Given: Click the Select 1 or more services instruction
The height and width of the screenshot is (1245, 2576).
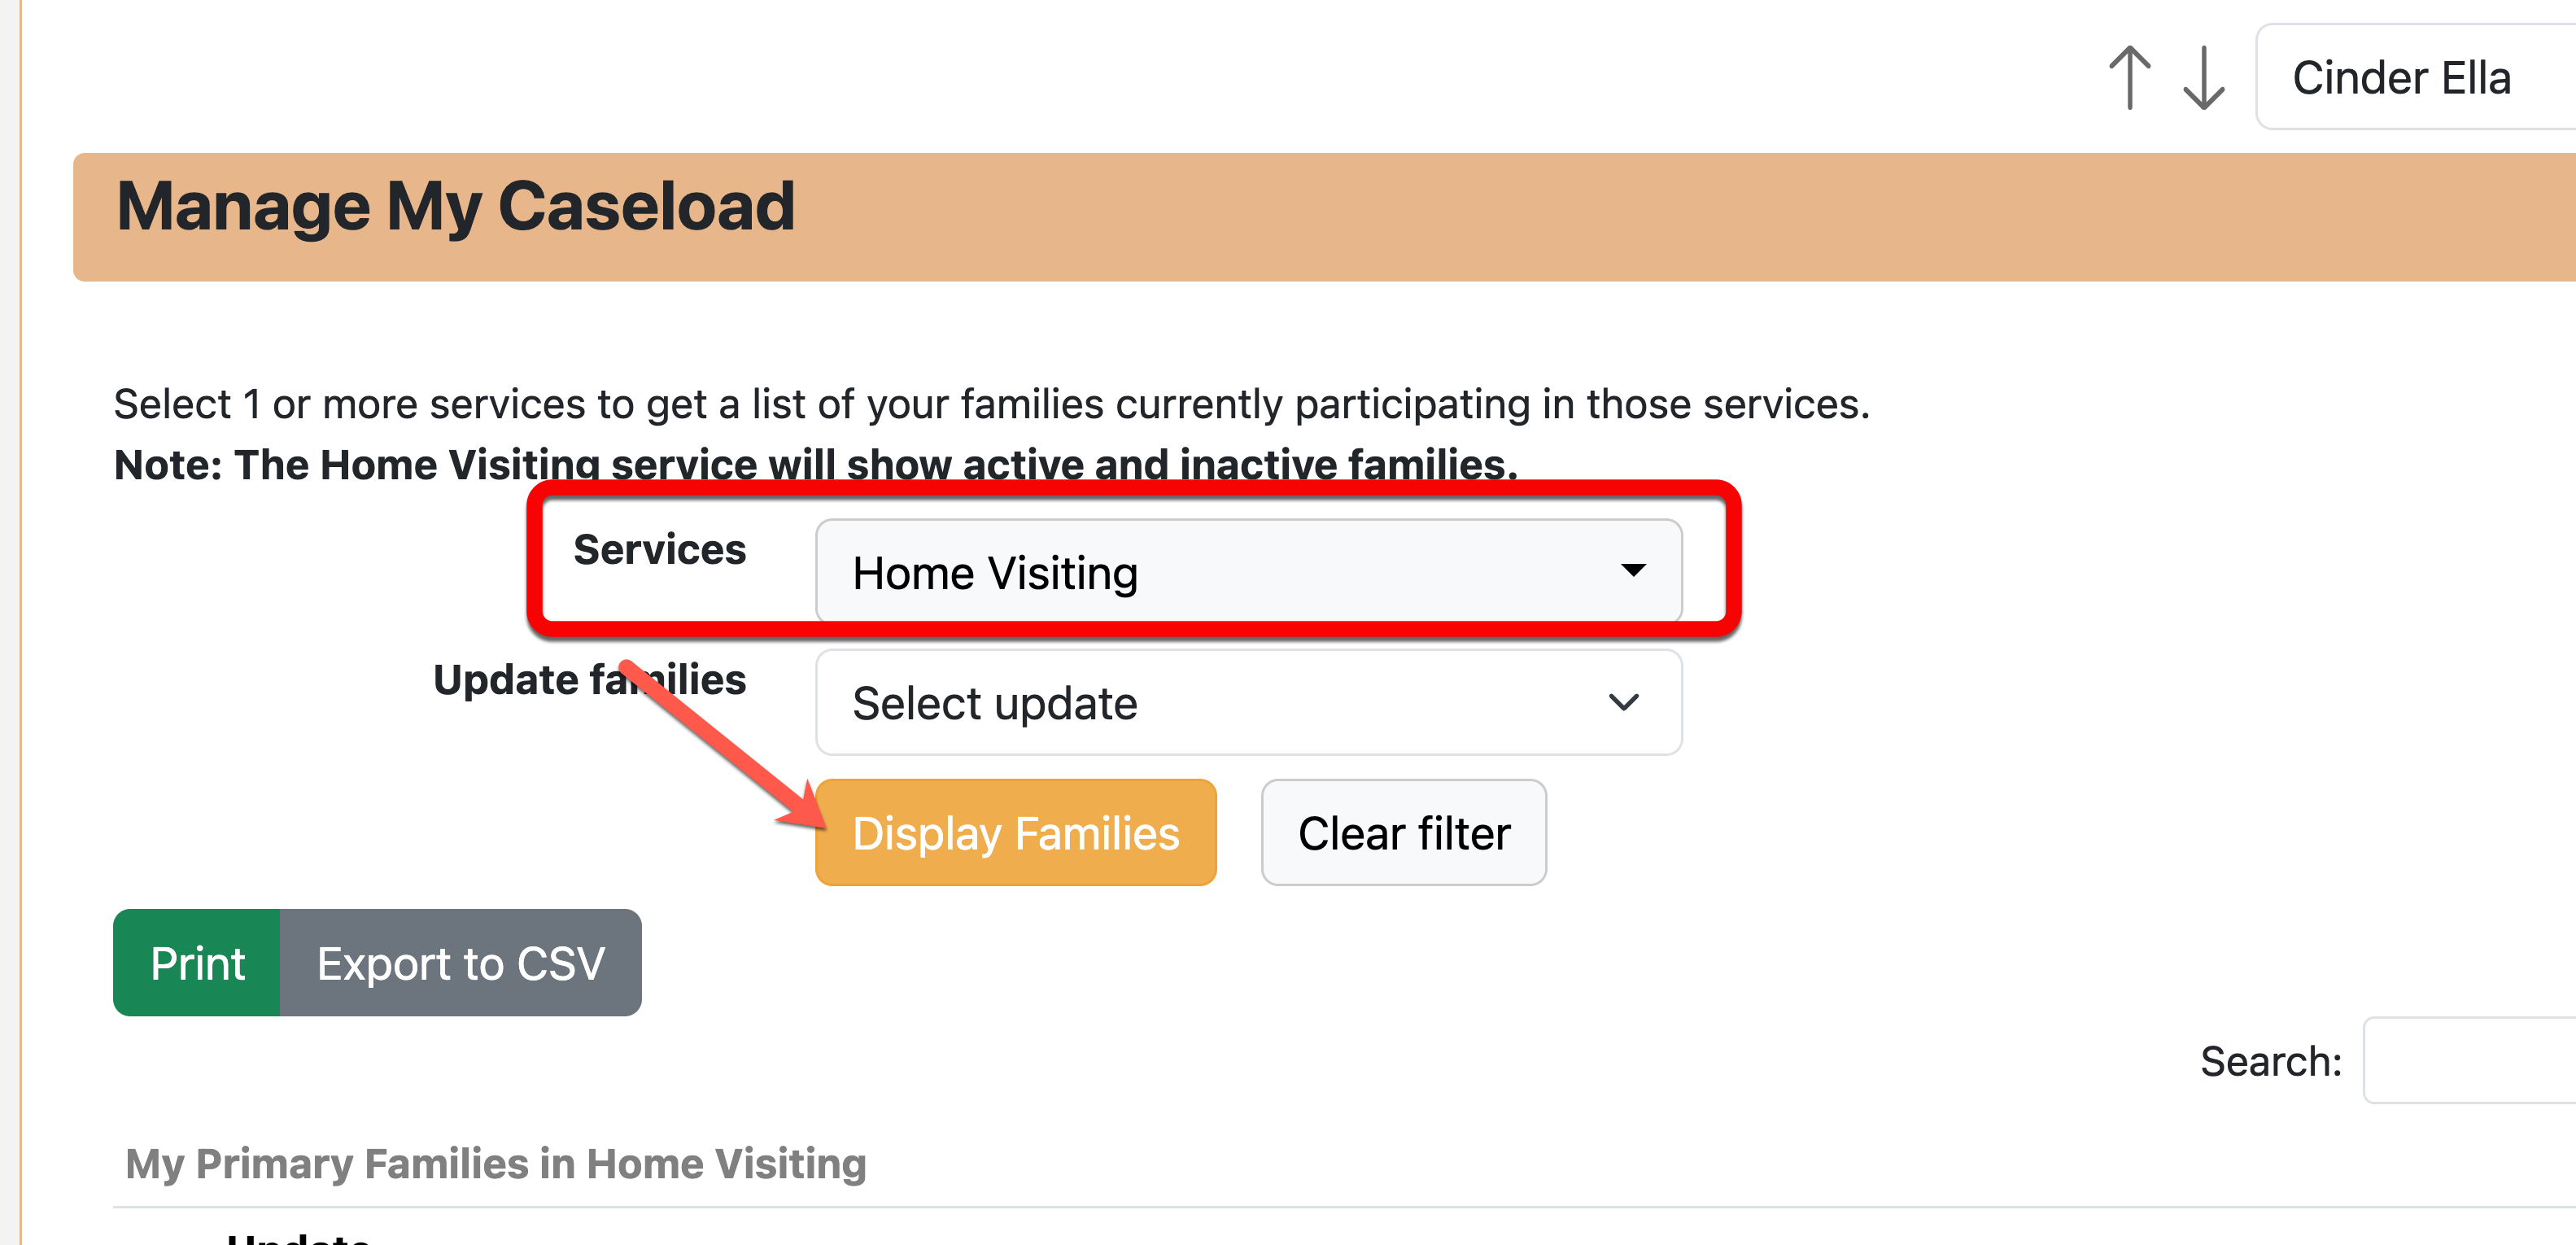Looking at the screenshot, I should click(x=992, y=404).
